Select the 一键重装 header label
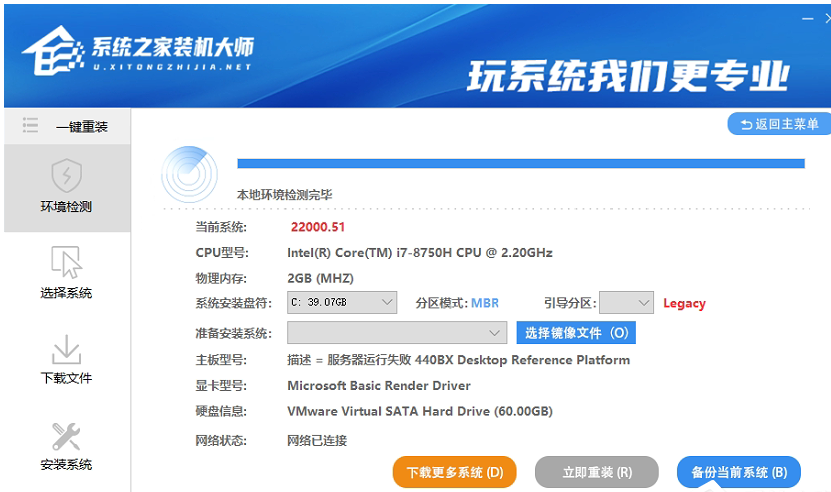This screenshot has width=831, height=492. pos(81,127)
